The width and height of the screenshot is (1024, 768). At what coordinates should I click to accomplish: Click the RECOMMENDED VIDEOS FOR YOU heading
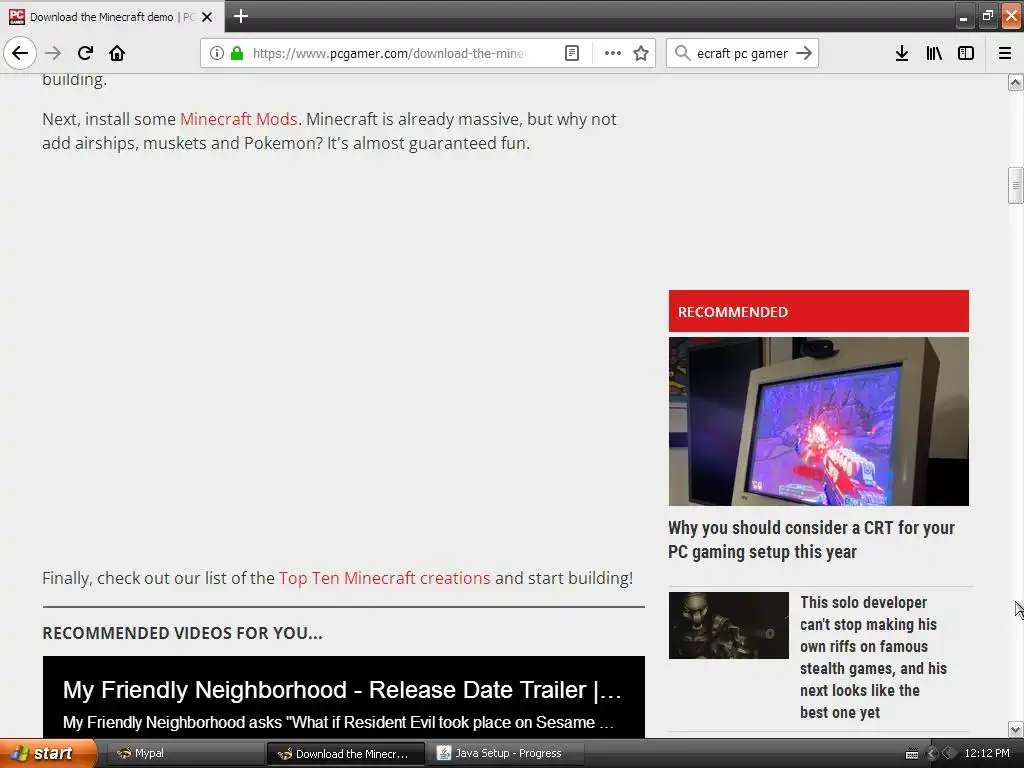(182, 633)
